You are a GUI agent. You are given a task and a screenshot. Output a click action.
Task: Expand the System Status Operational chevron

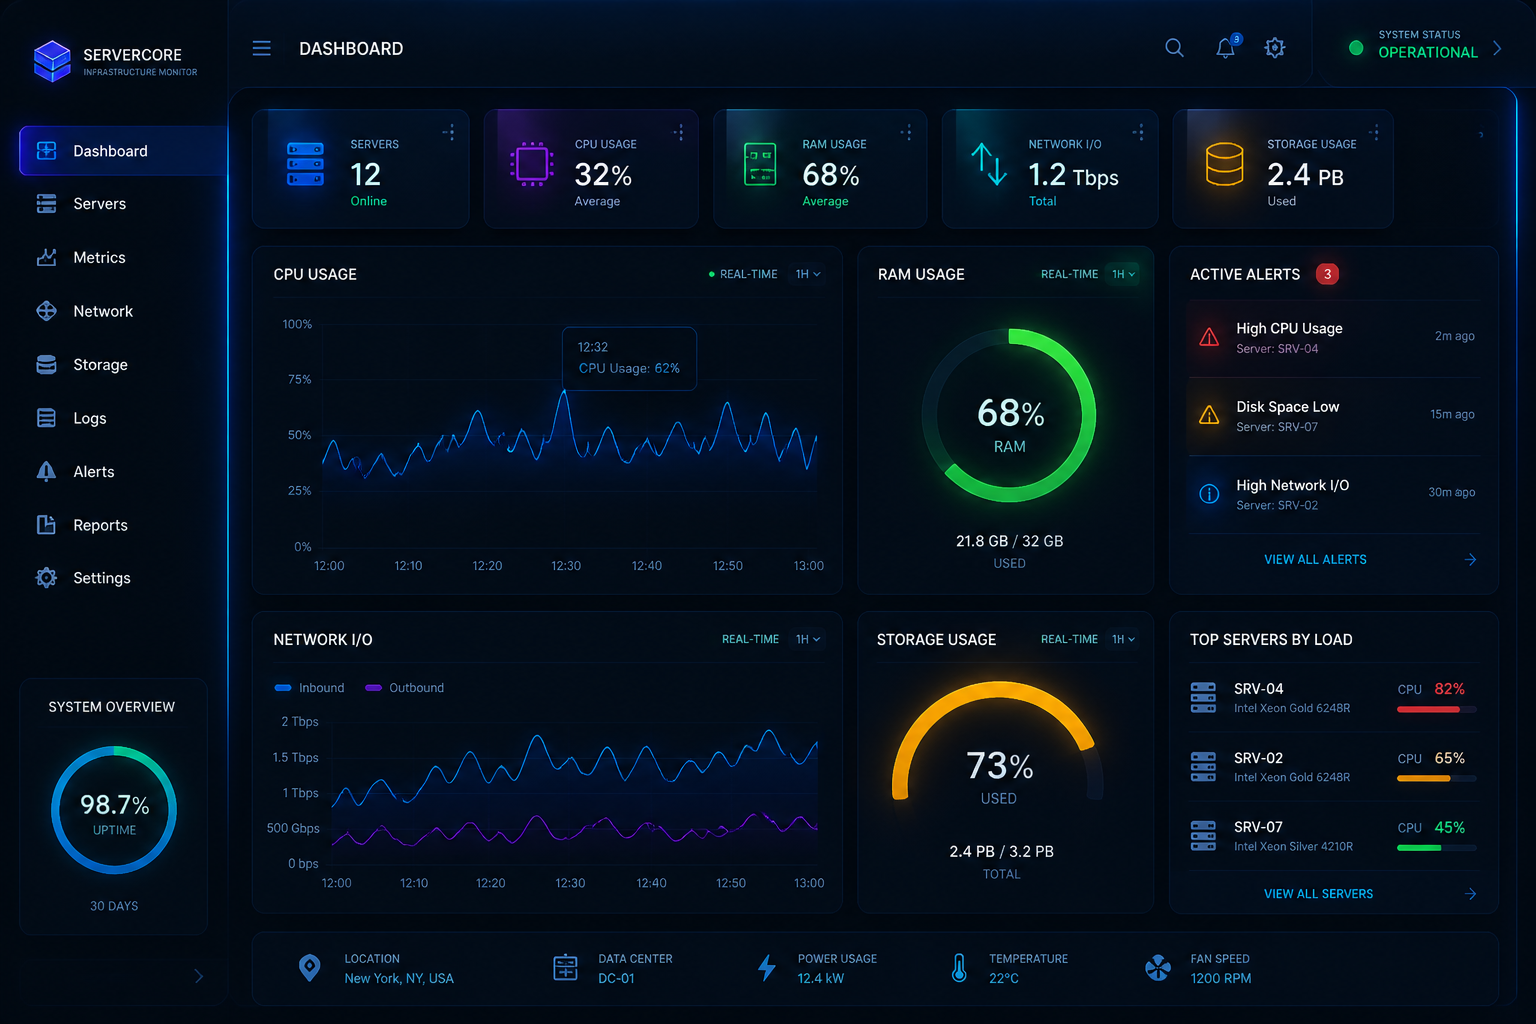click(x=1497, y=48)
